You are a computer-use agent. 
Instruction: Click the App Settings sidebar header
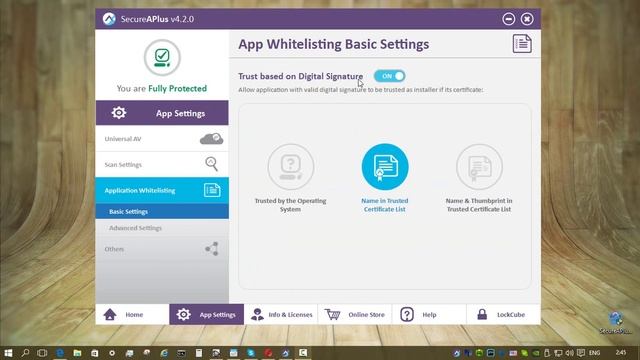[x=162, y=113]
